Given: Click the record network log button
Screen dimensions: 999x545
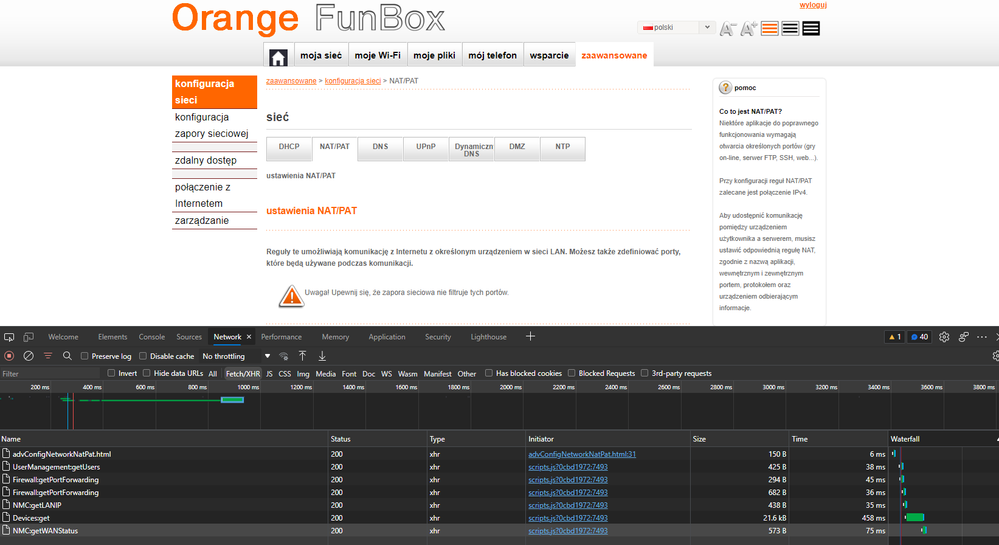Looking at the screenshot, I should (9, 356).
